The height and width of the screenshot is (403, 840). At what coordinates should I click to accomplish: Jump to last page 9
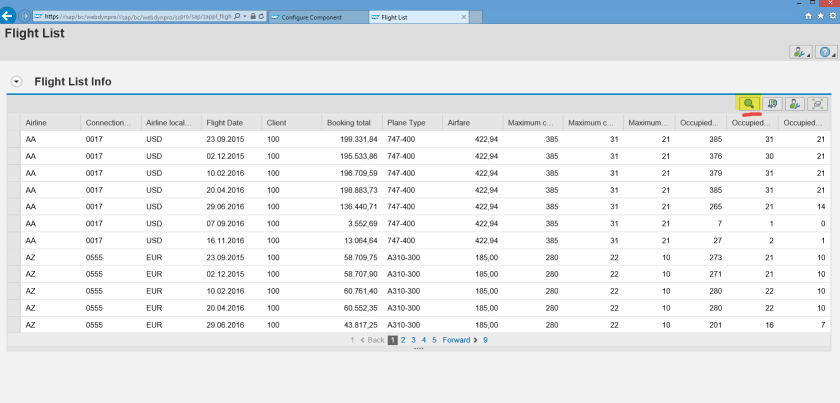point(485,340)
